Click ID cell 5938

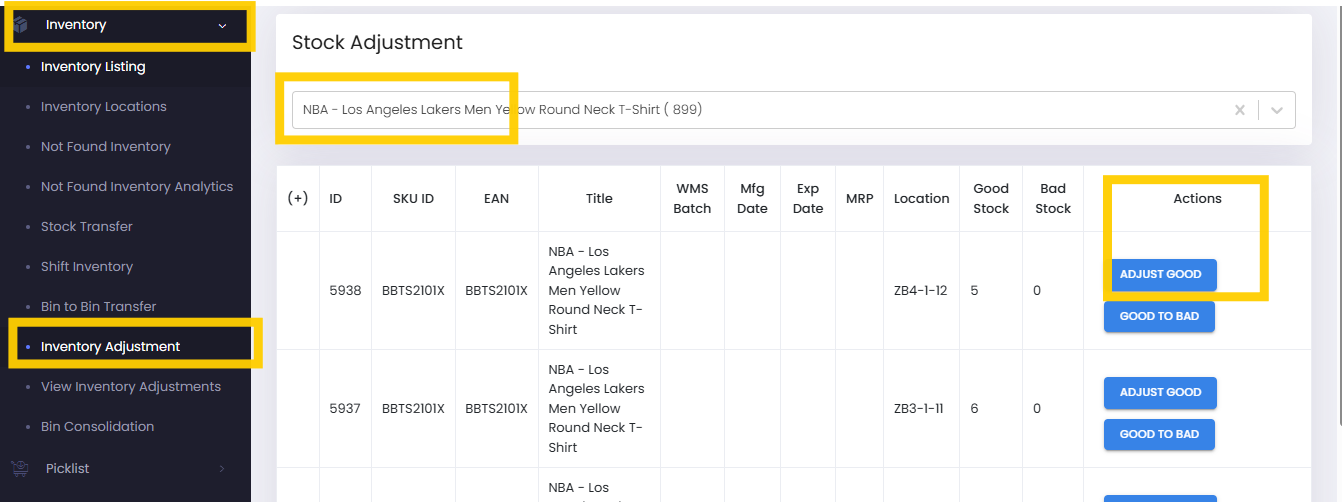[x=345, y=291]
